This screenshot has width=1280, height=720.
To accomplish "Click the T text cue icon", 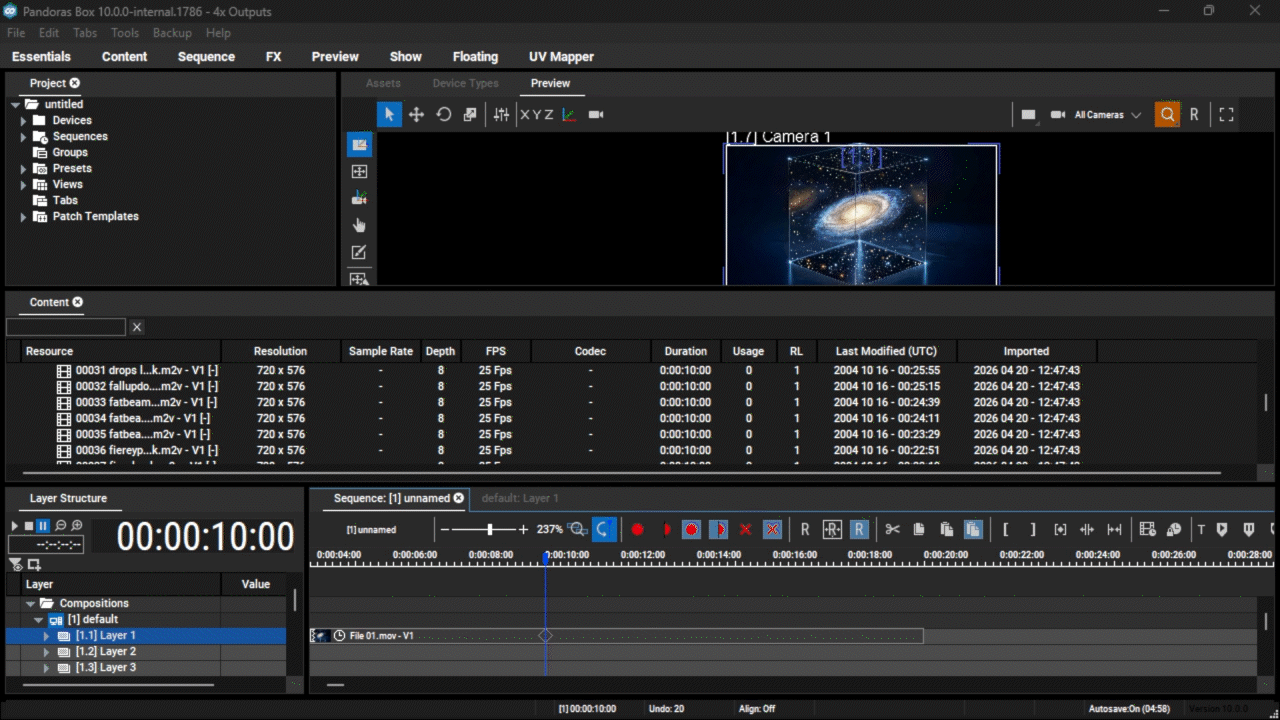I will pos(1201,530).
